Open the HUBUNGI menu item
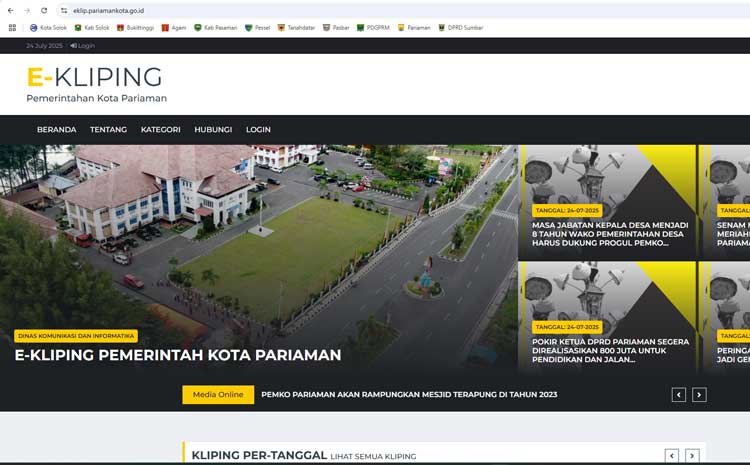Image resolution: width=750 pixels, height=465 pixels. (x=213, y=130)
